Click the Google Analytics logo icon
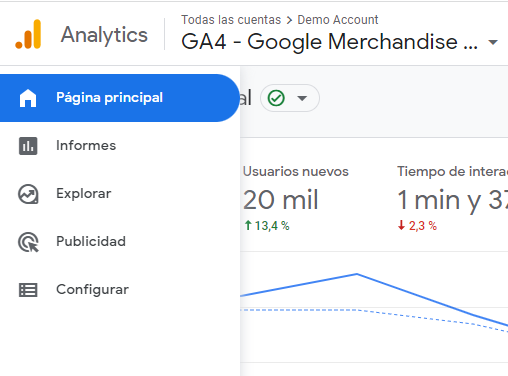Viewport: 508px width, 376px height. coord(28,34)
